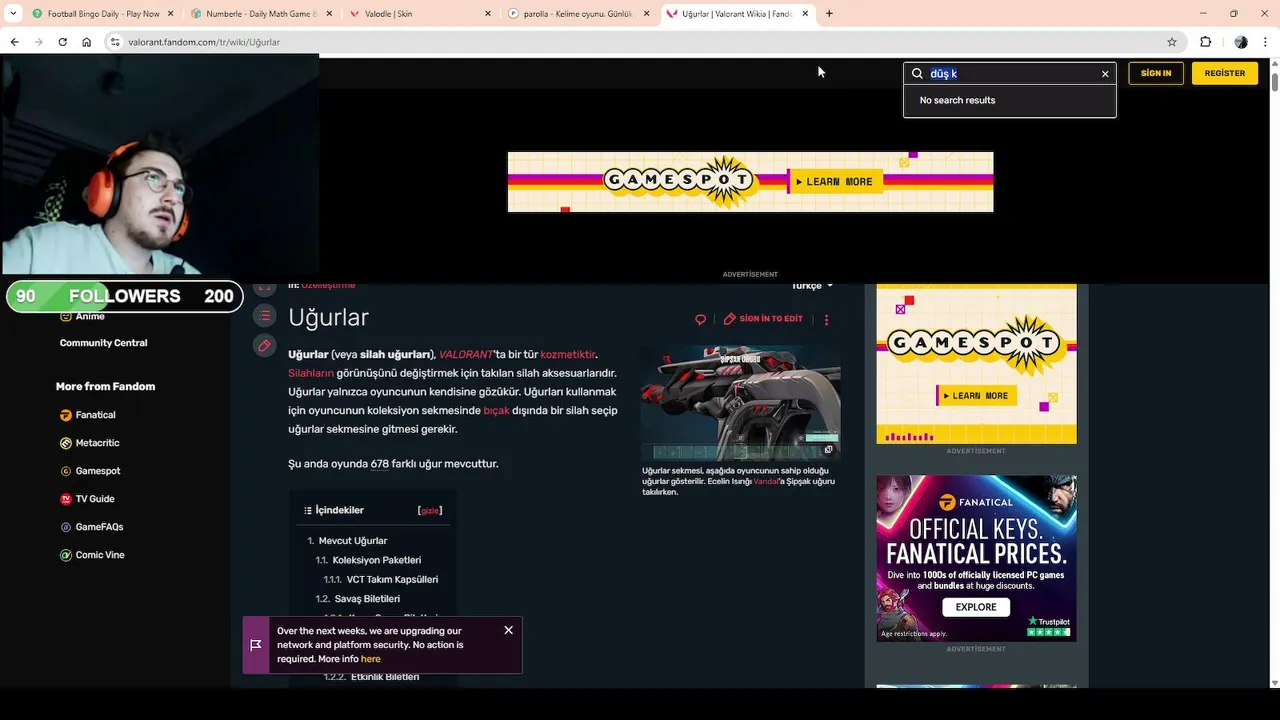Open the extensions puzzle icon

tap(1205, 42)
